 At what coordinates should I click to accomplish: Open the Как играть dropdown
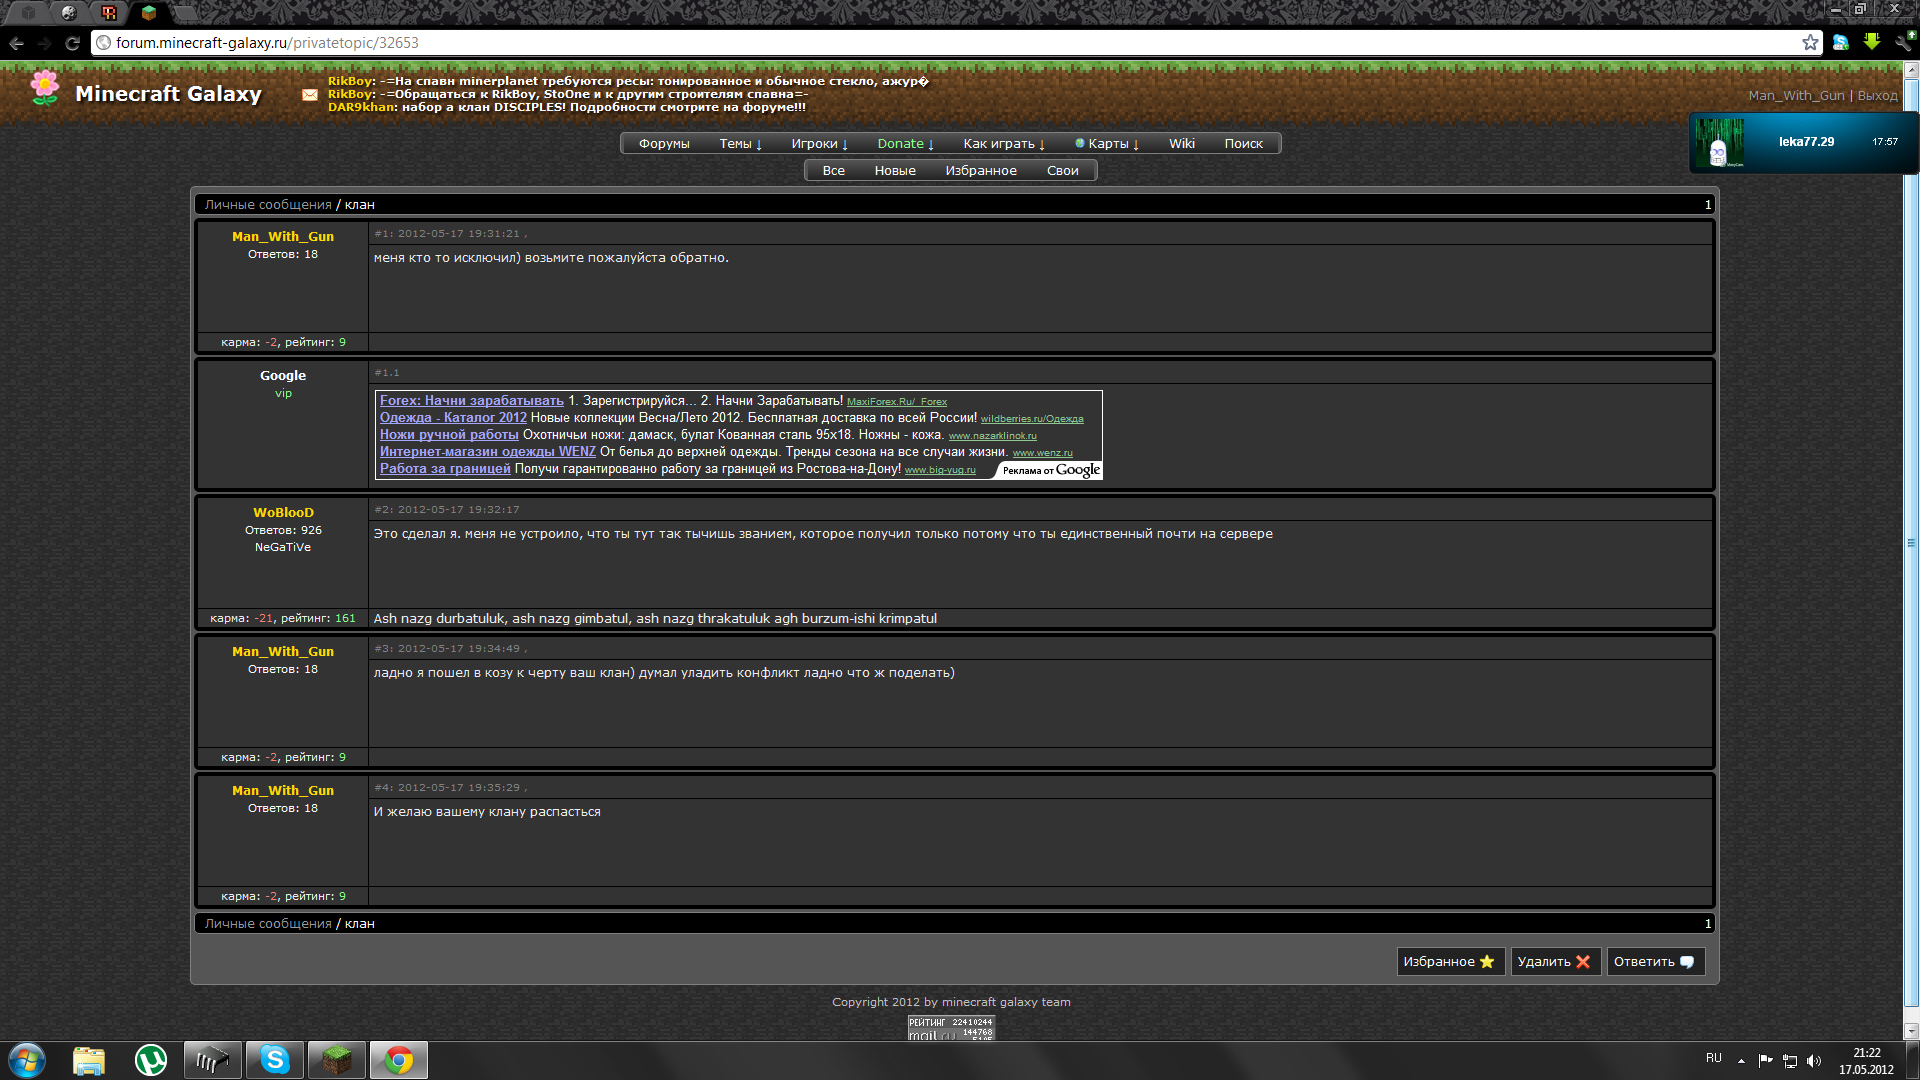coord(1003,144)
